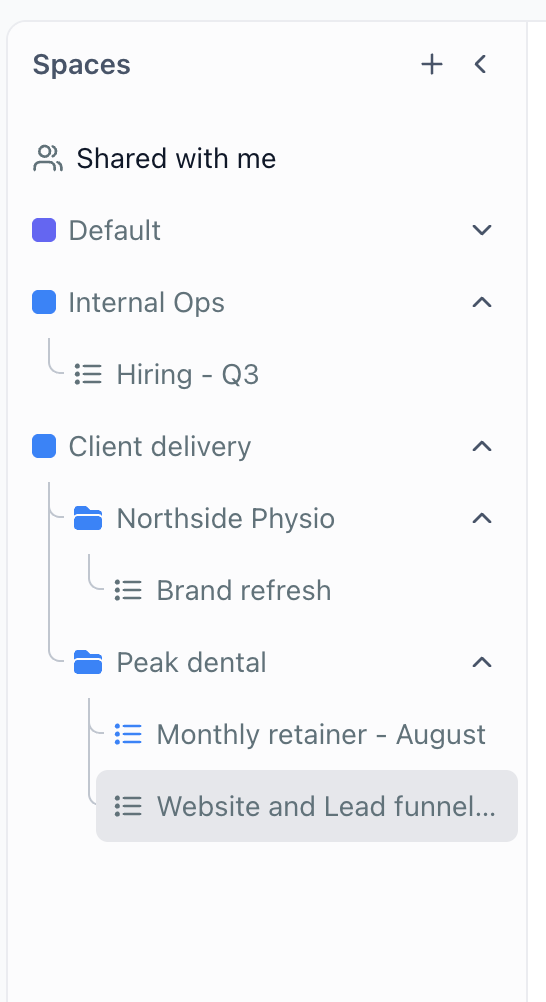Click the plus icon to add a space
The width and height of the screenshot is (546, 1002).
[x=432, y=65]
